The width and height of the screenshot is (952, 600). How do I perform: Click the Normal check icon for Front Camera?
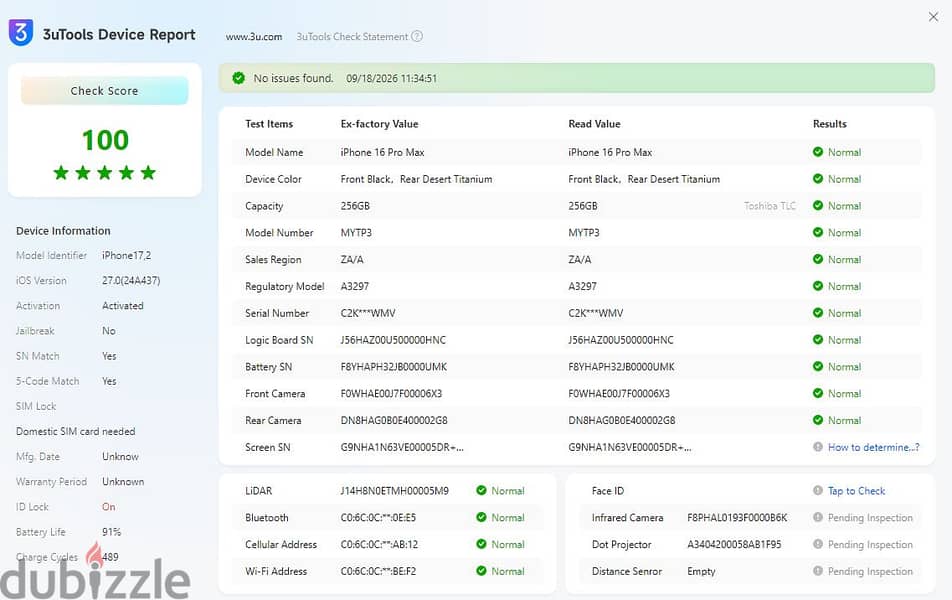pyautogui.click(x=818, y=393)
